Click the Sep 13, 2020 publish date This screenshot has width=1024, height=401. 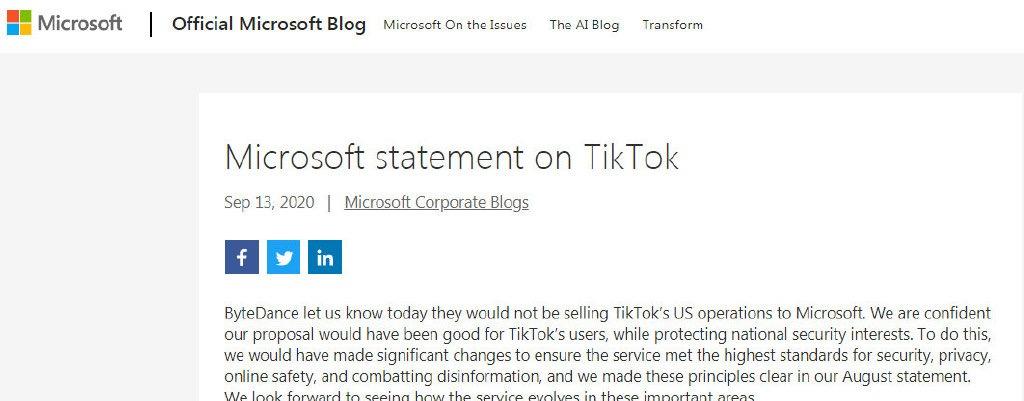269,202
